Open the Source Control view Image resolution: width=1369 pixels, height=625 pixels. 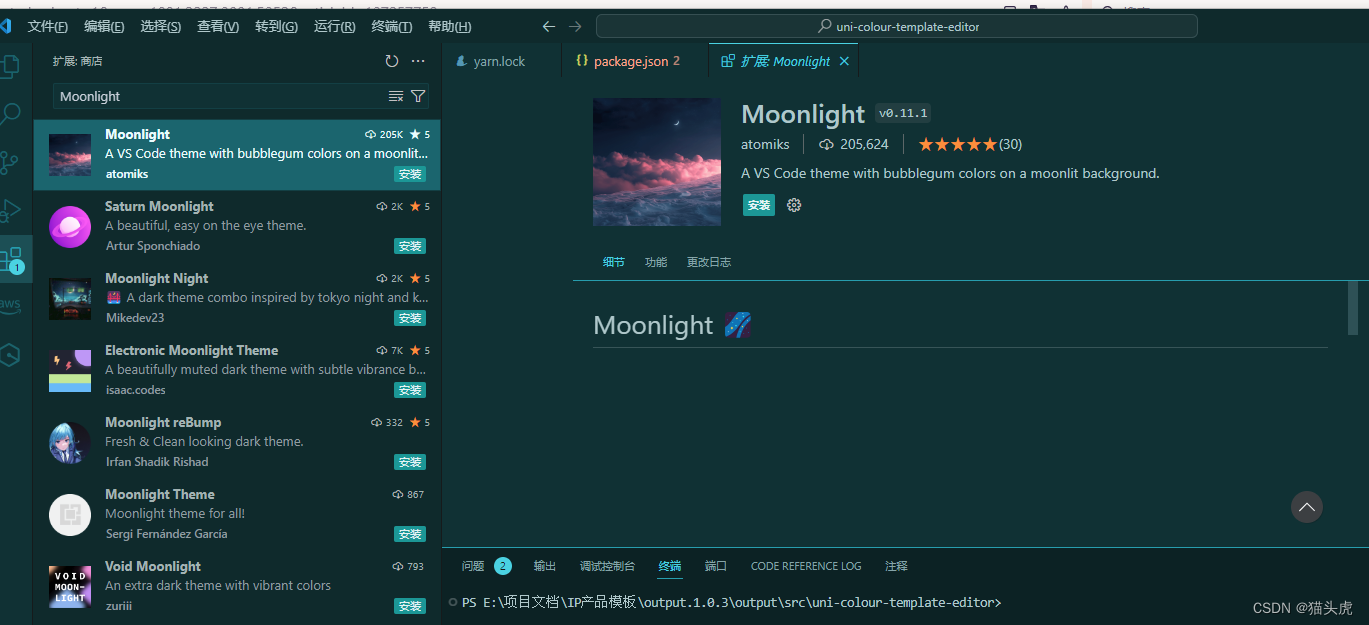tap(13, 161)
